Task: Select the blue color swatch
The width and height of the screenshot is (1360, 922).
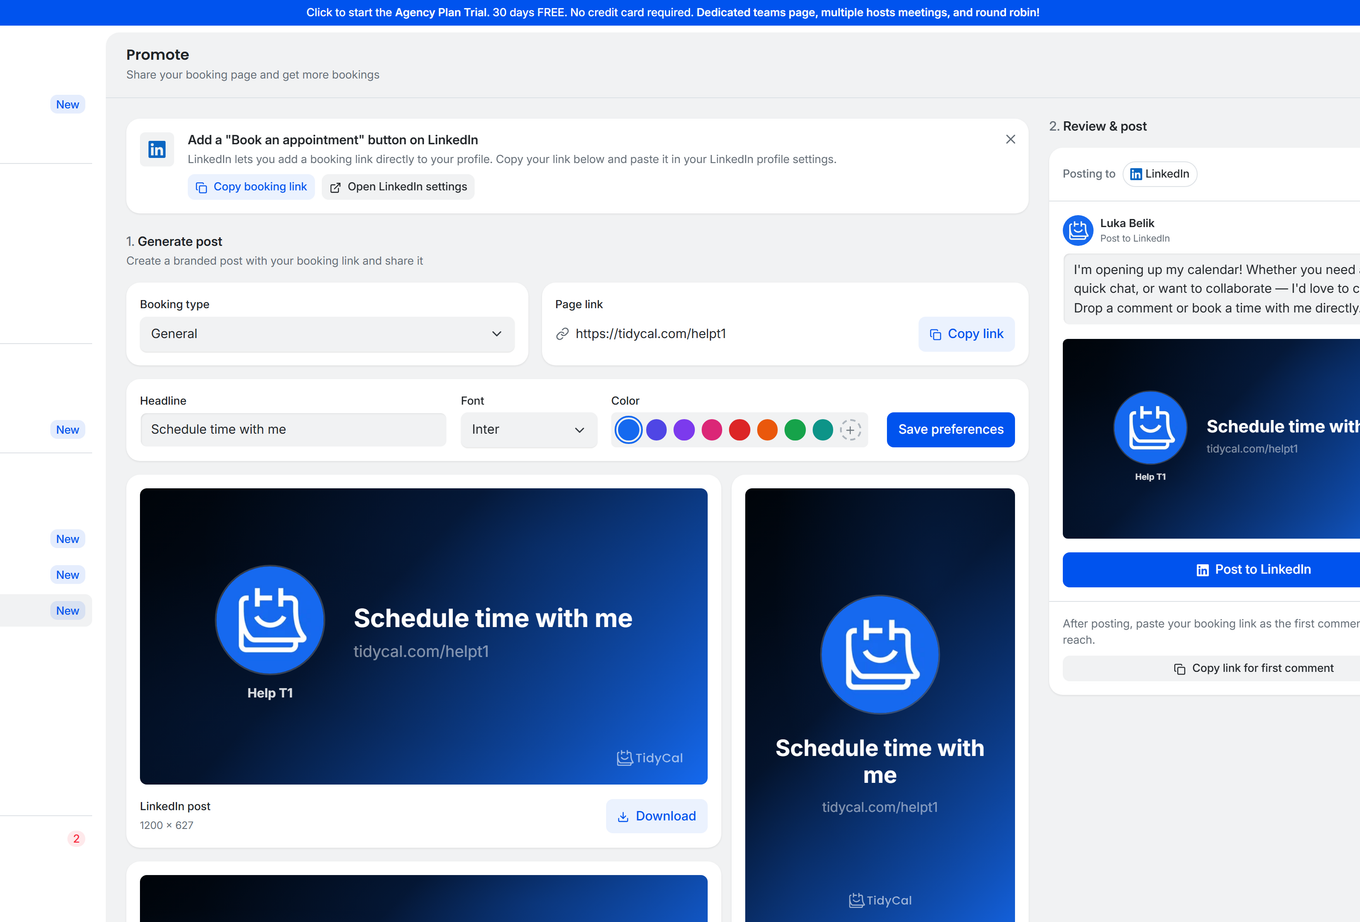Action: click(628, 430)
